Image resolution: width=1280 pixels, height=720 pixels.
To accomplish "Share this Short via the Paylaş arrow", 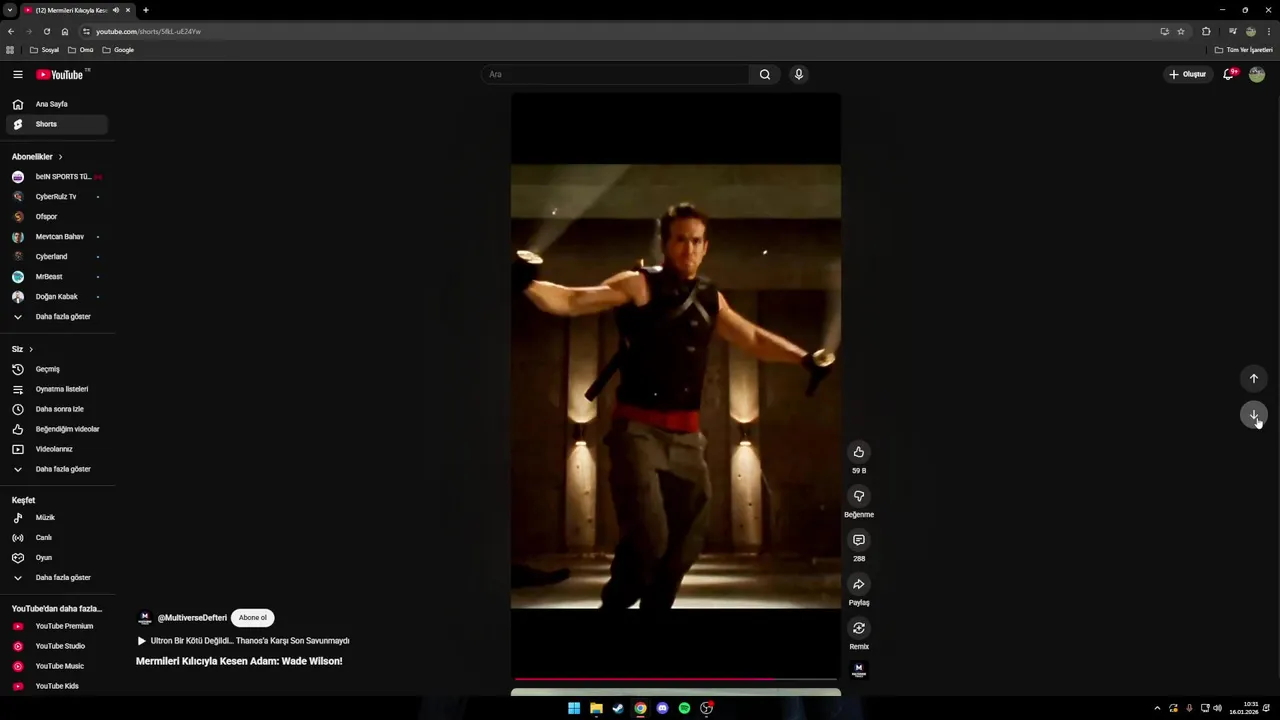I will (858, 584).
